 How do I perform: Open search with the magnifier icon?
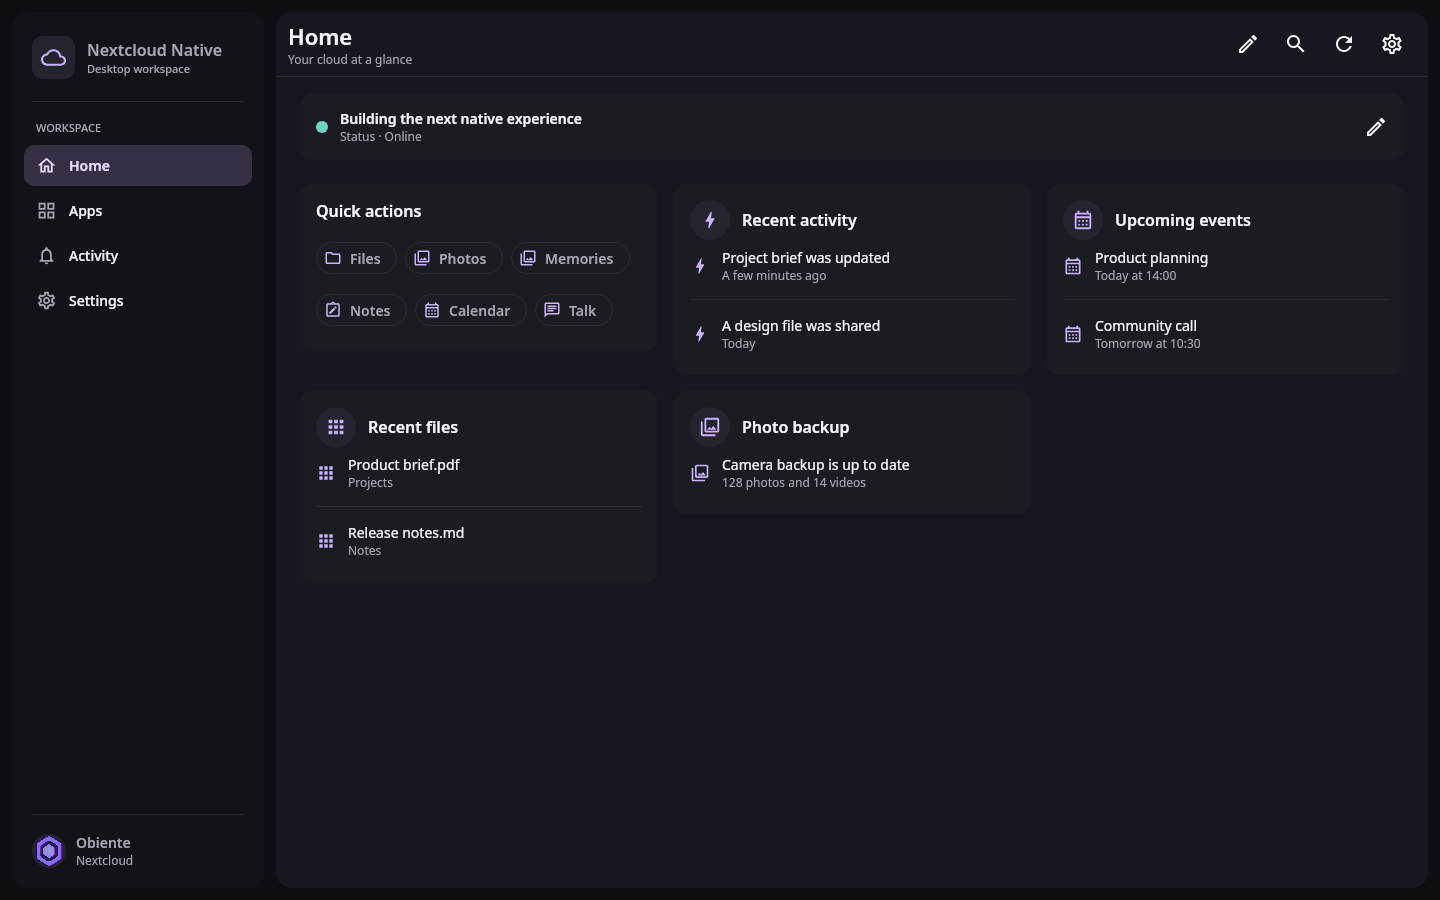click(x=1295, y=44)
